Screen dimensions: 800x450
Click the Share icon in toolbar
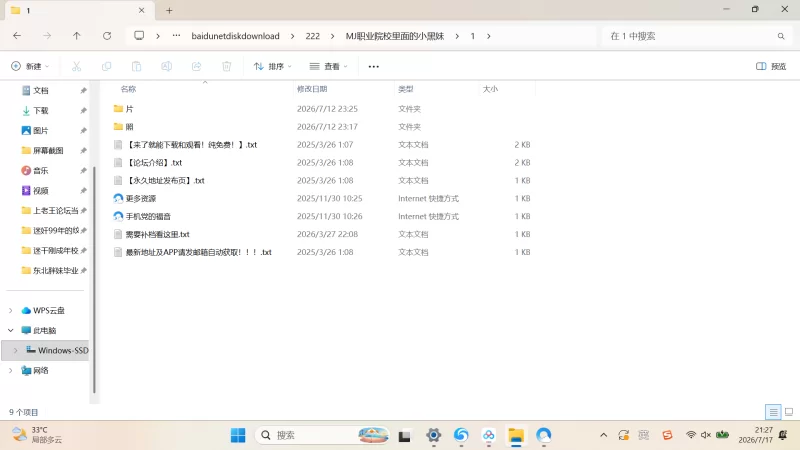[196, 66]
